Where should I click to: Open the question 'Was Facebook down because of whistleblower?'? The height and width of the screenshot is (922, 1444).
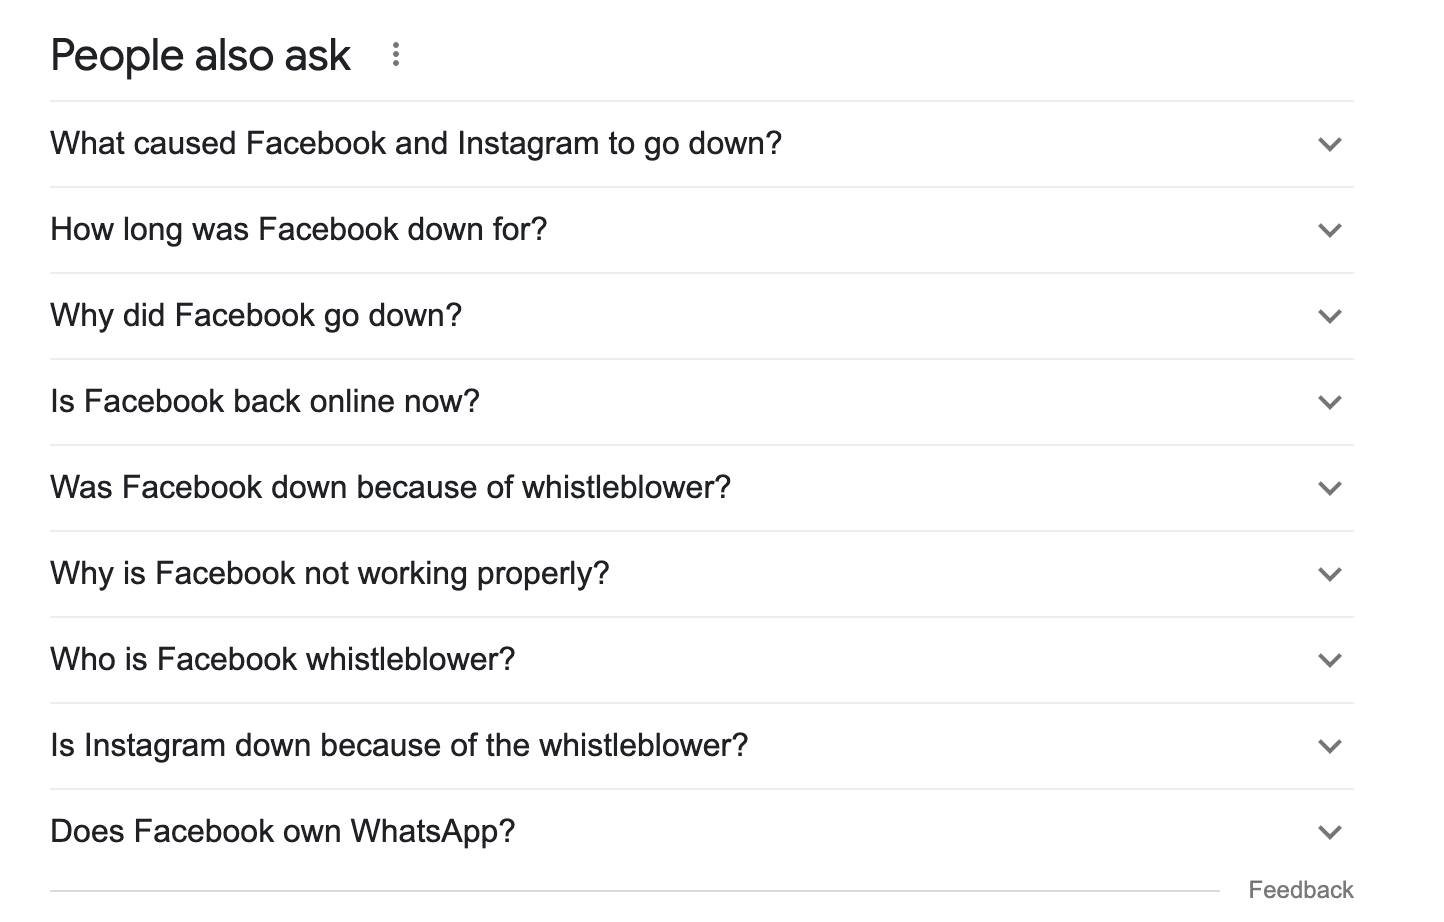coord(391,488)
